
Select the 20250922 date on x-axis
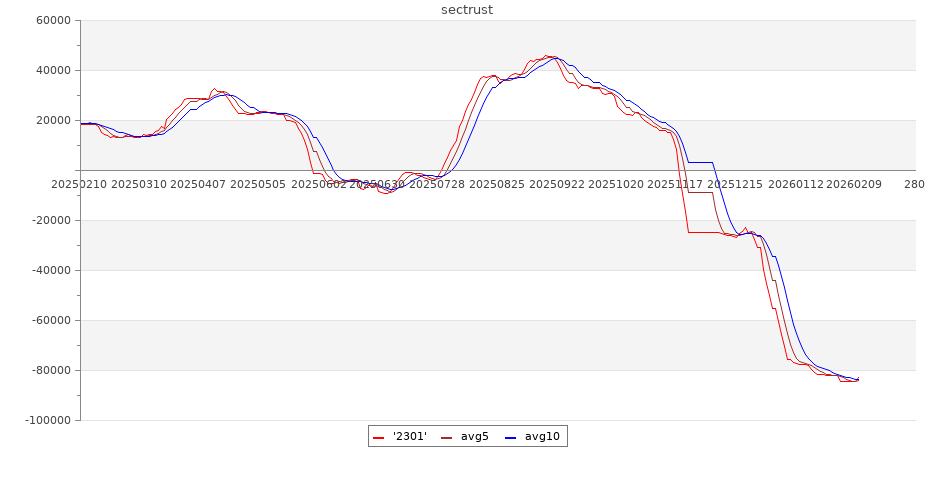coord(557,185)
